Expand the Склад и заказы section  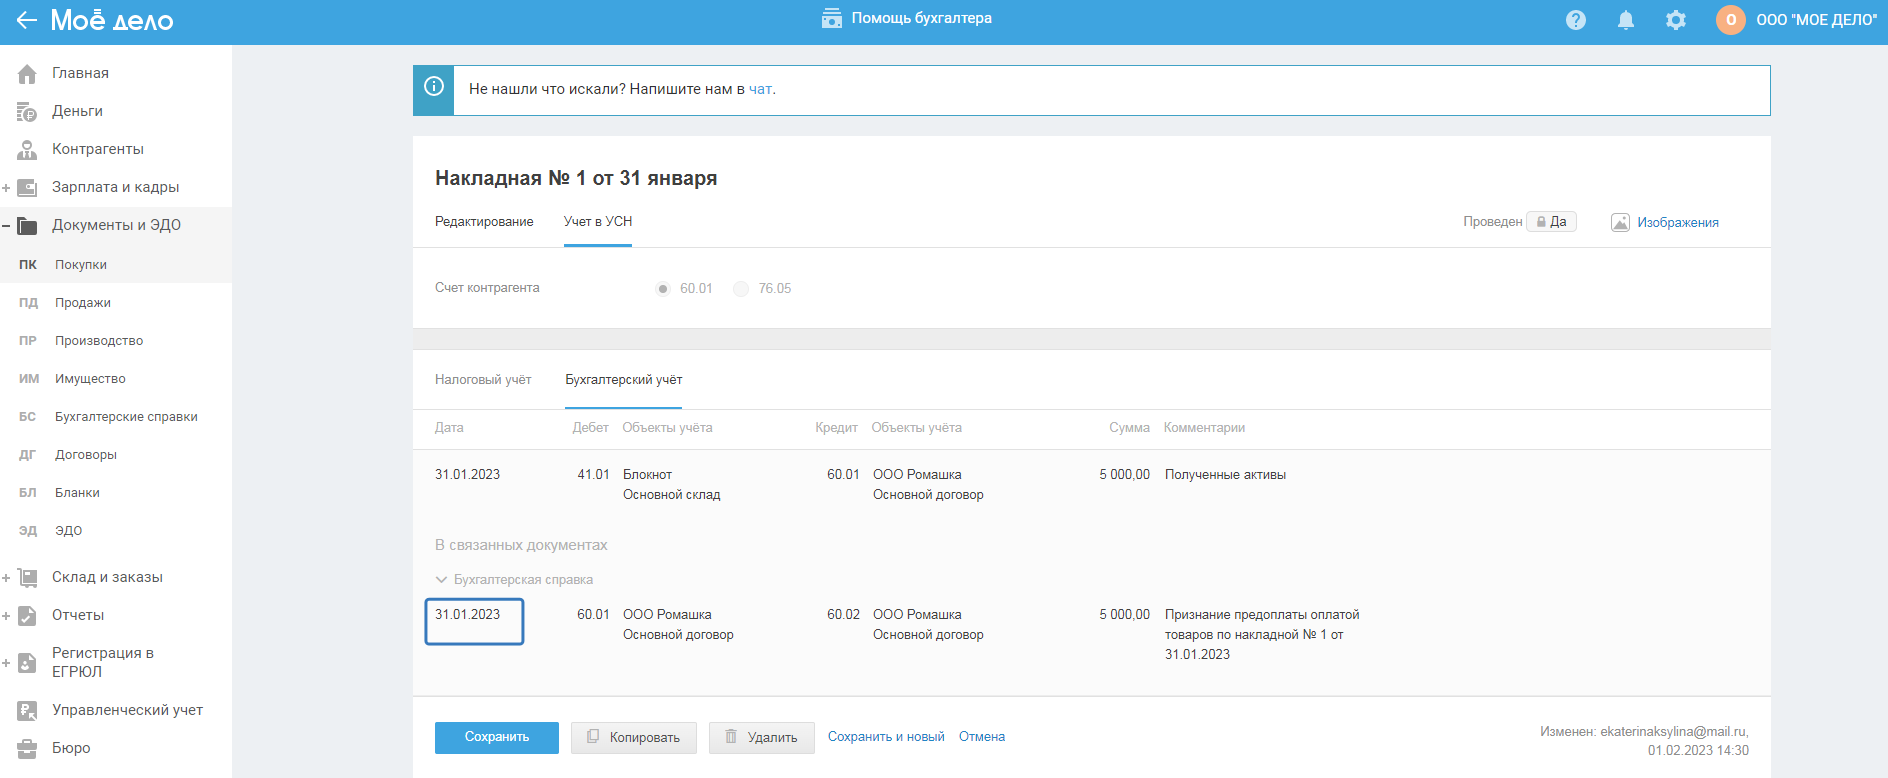(6, 578)
